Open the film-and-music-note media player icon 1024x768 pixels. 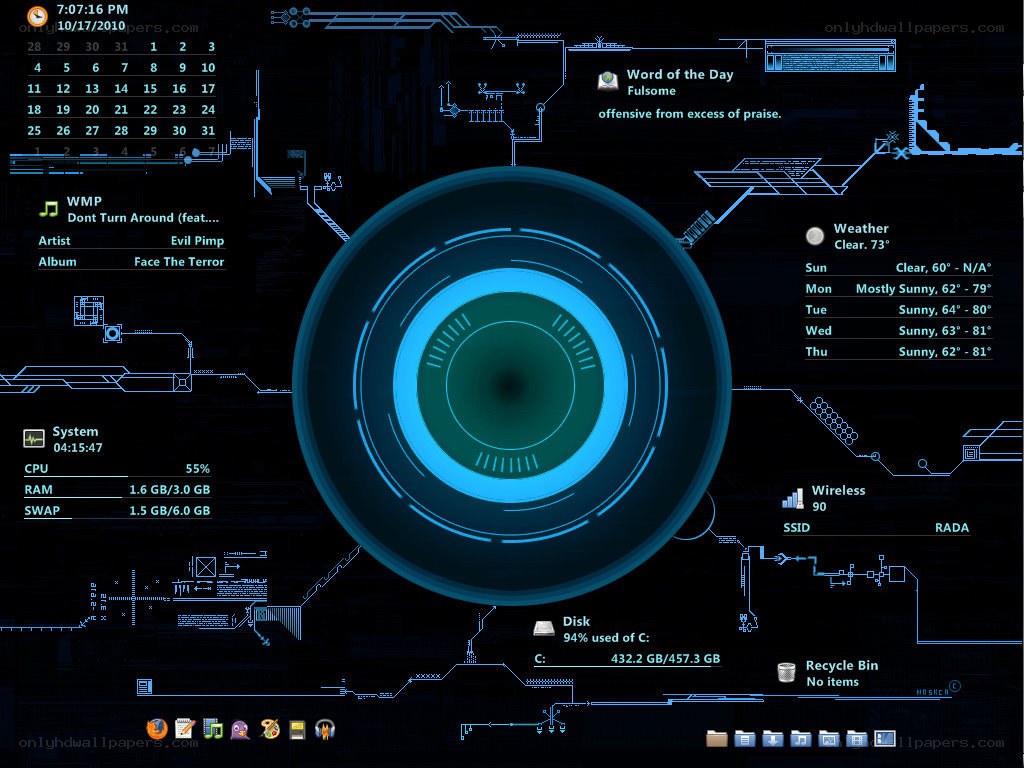pyautogui.click(x=213, y=728)
